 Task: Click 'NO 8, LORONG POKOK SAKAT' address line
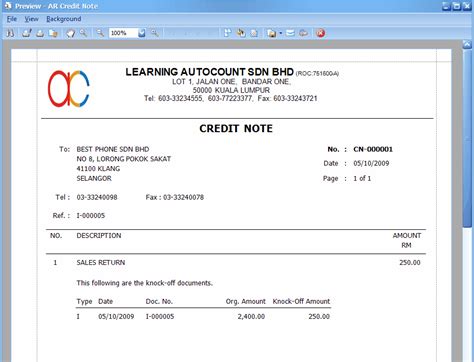coord(124,159)
